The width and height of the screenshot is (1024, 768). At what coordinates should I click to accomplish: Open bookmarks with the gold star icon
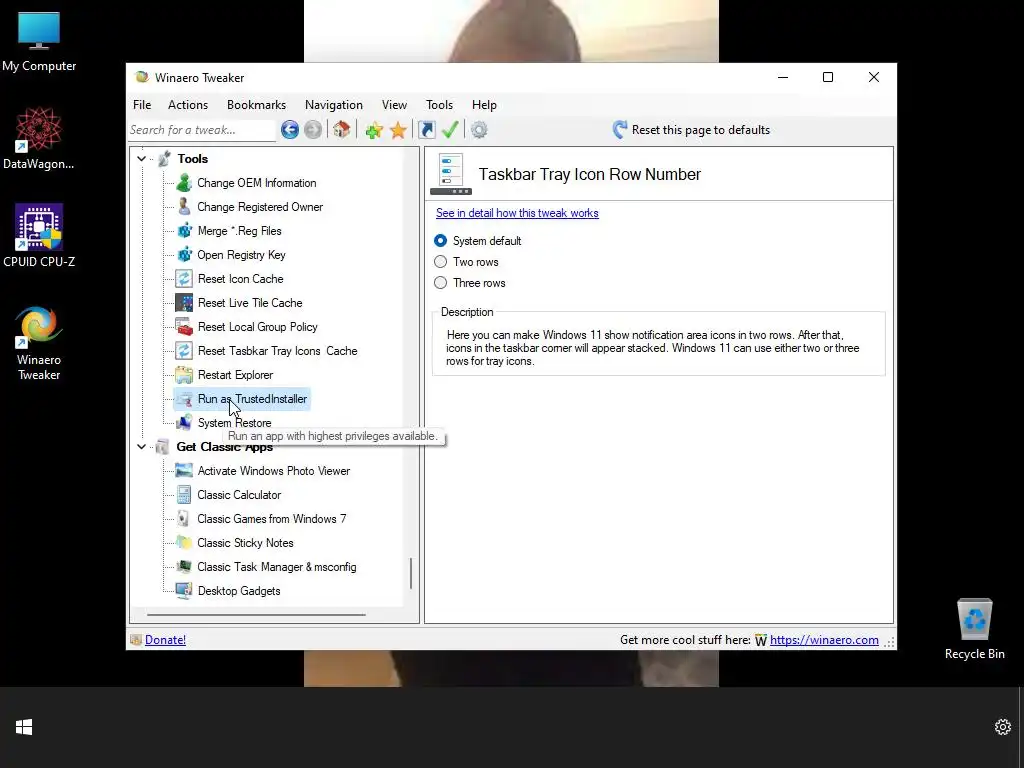pos(398,131)
